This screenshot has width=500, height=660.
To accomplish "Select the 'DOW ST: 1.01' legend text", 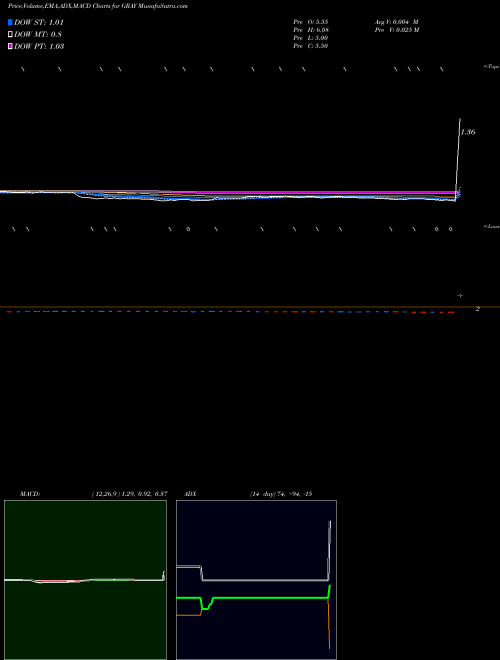I will pos(39,22).
